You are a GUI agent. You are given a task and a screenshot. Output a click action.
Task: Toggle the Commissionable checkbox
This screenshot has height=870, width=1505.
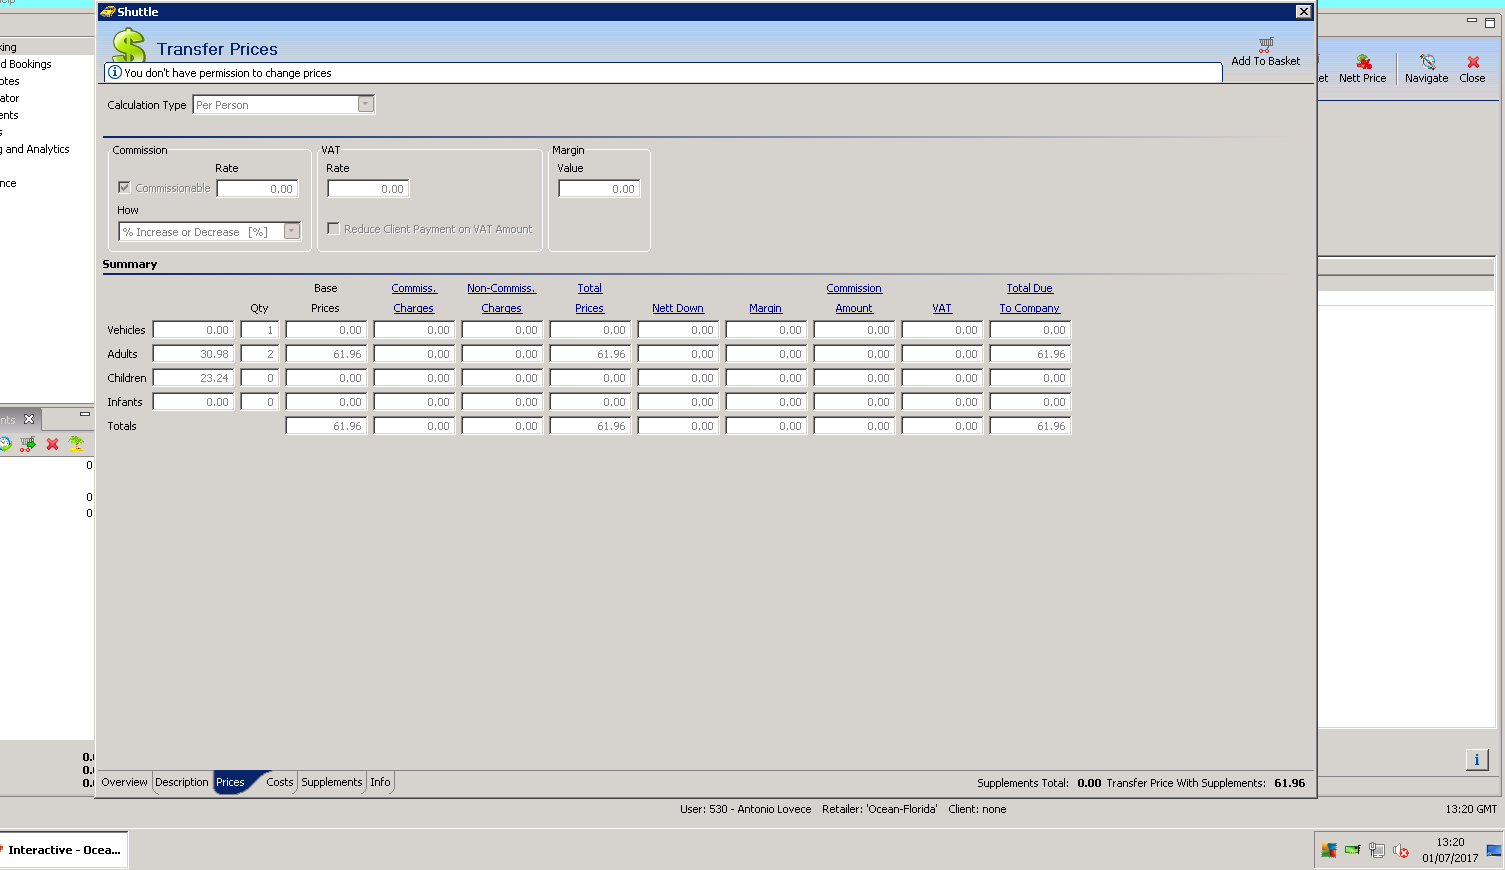(124, 188)
